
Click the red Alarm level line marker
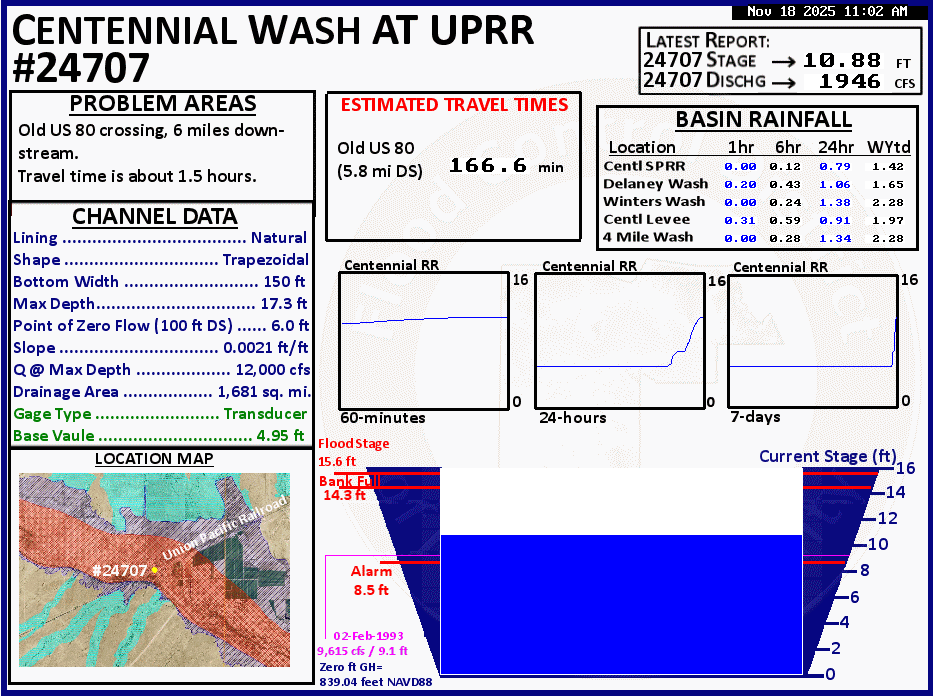point(383,563)
